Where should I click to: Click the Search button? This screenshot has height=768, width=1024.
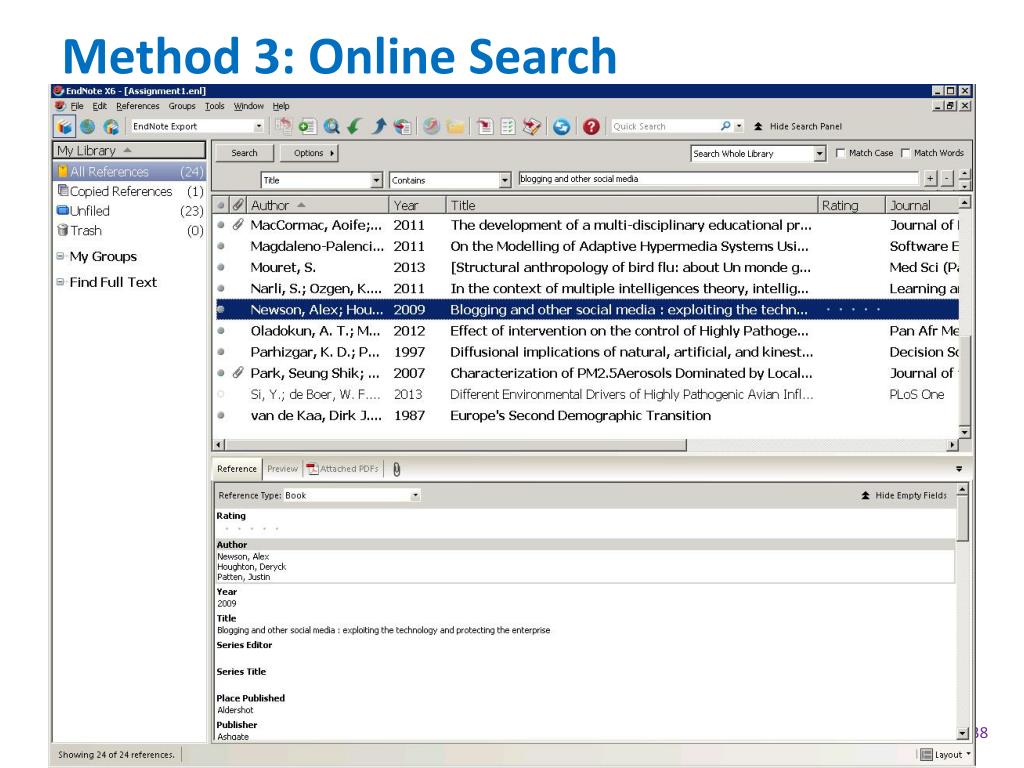coord(244,153)
